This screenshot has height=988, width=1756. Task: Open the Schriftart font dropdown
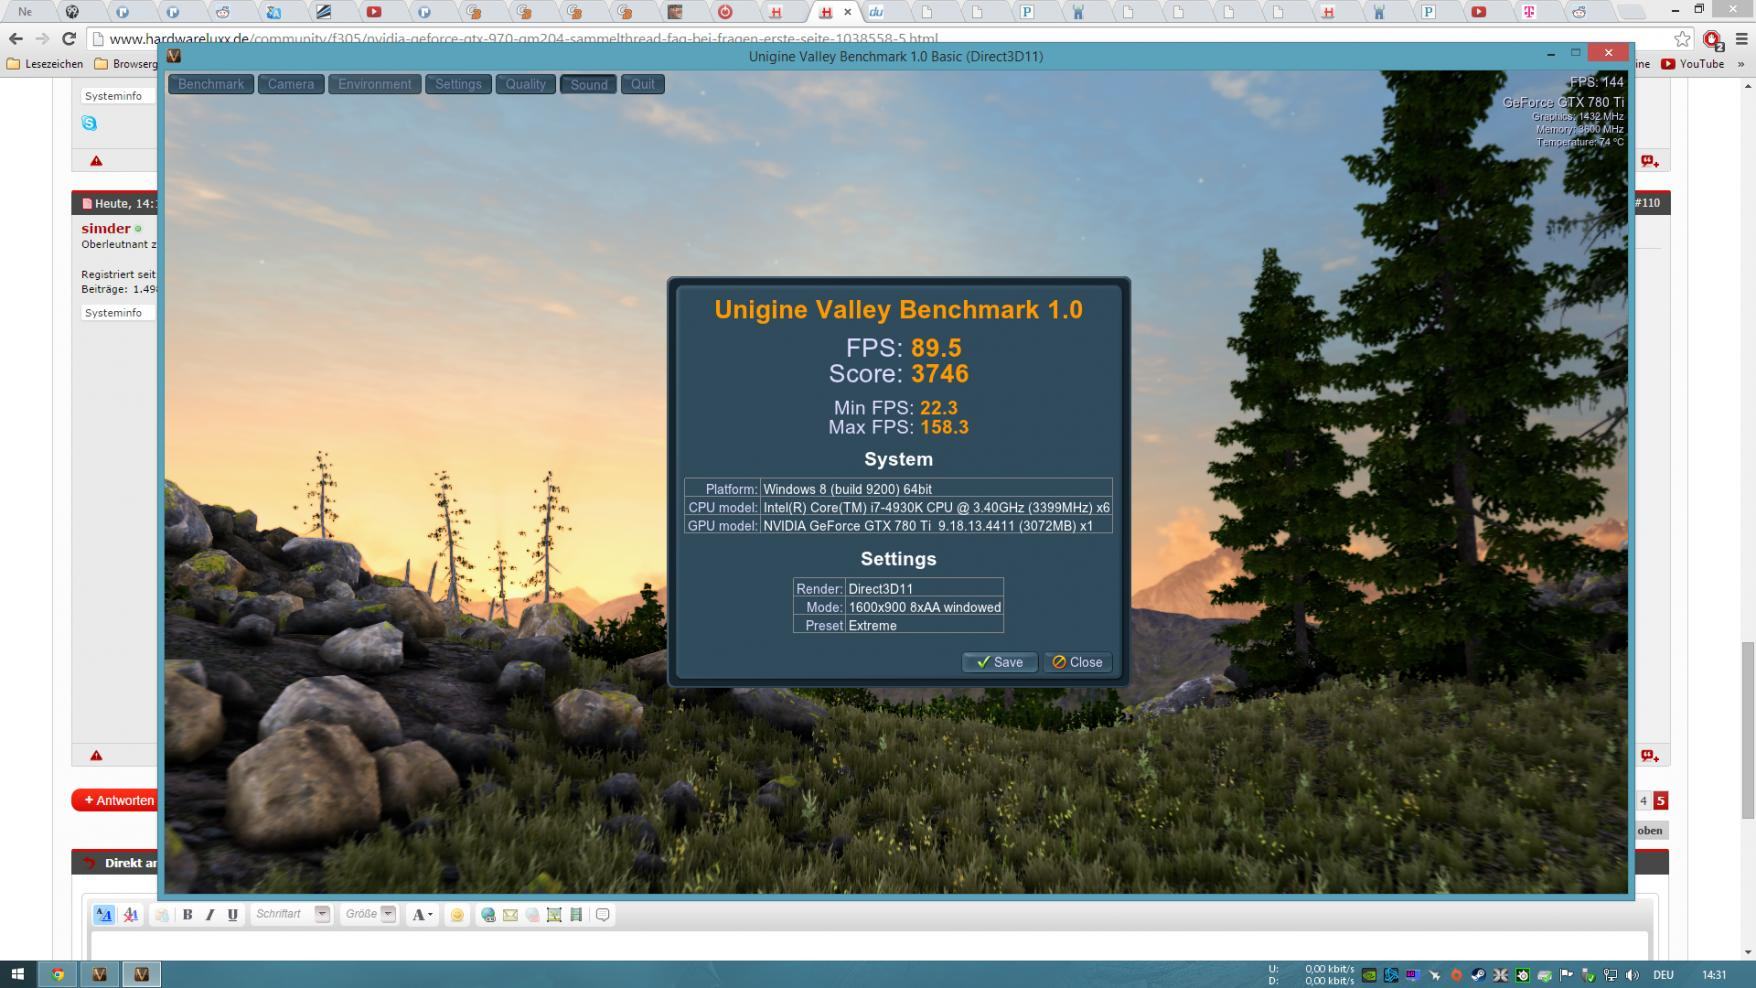click(291, 914)
